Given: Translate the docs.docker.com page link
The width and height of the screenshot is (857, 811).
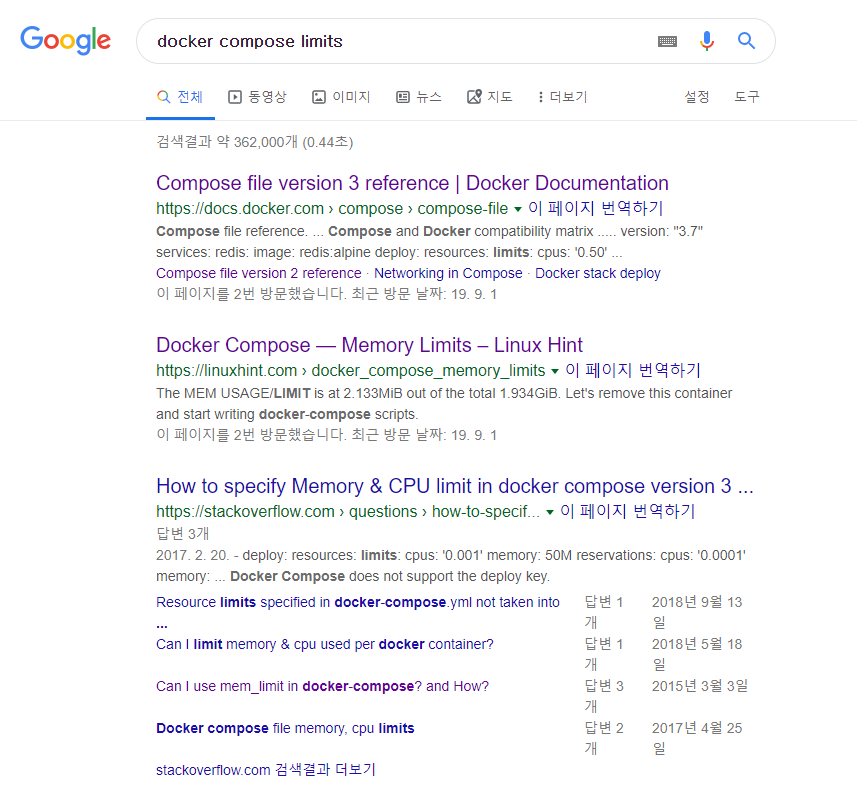Looking at the screenshot, I should [596, 208].
